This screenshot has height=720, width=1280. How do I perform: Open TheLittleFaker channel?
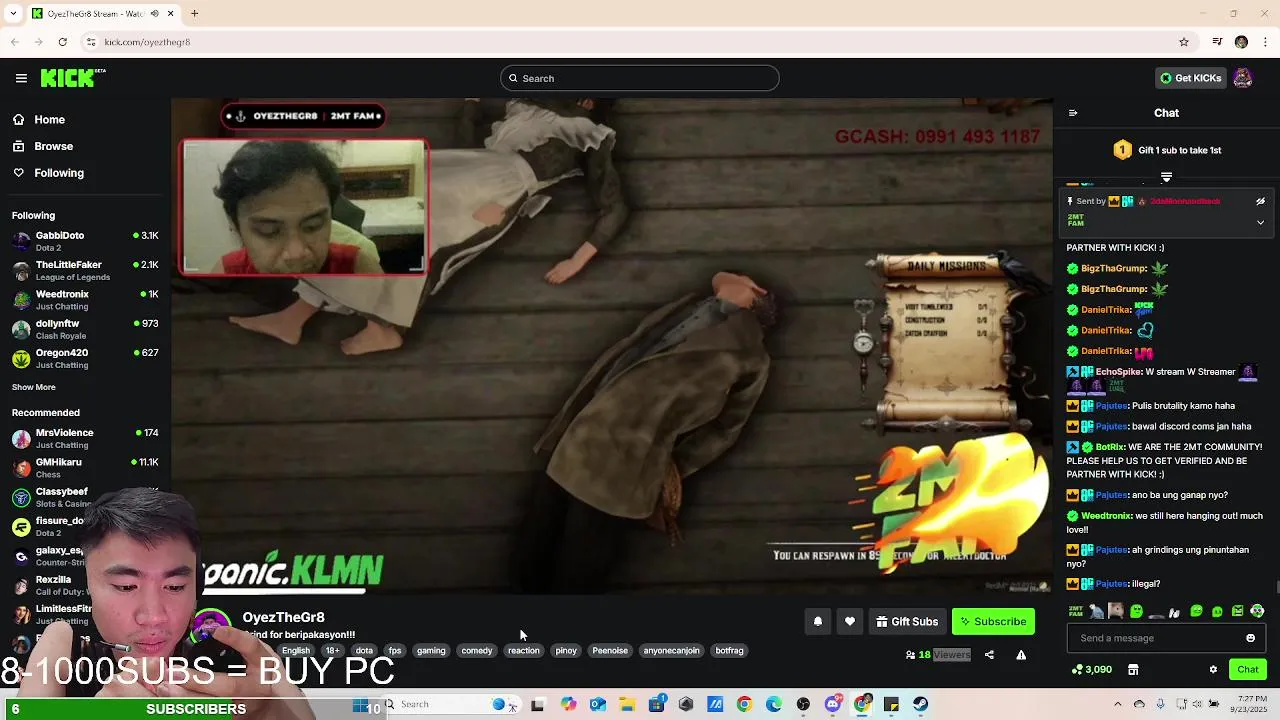pyautogui.click(x=85, y=270)
